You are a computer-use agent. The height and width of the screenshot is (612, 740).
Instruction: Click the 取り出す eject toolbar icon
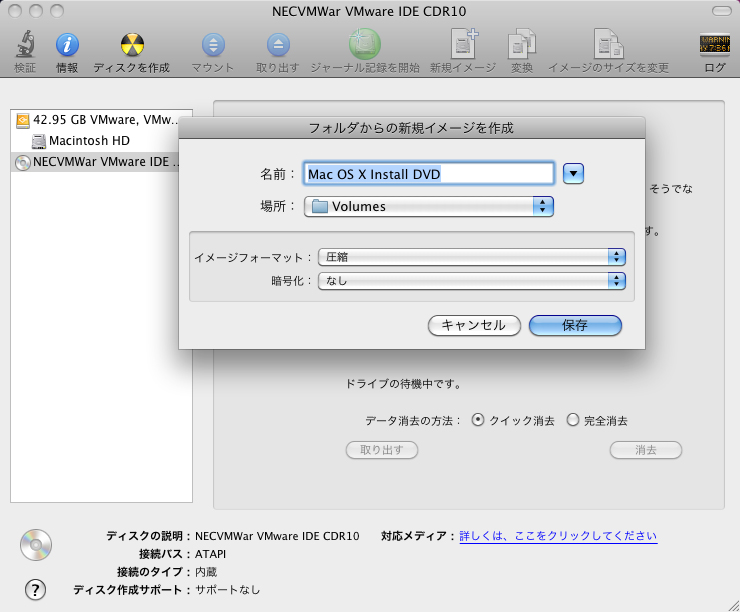278,45
